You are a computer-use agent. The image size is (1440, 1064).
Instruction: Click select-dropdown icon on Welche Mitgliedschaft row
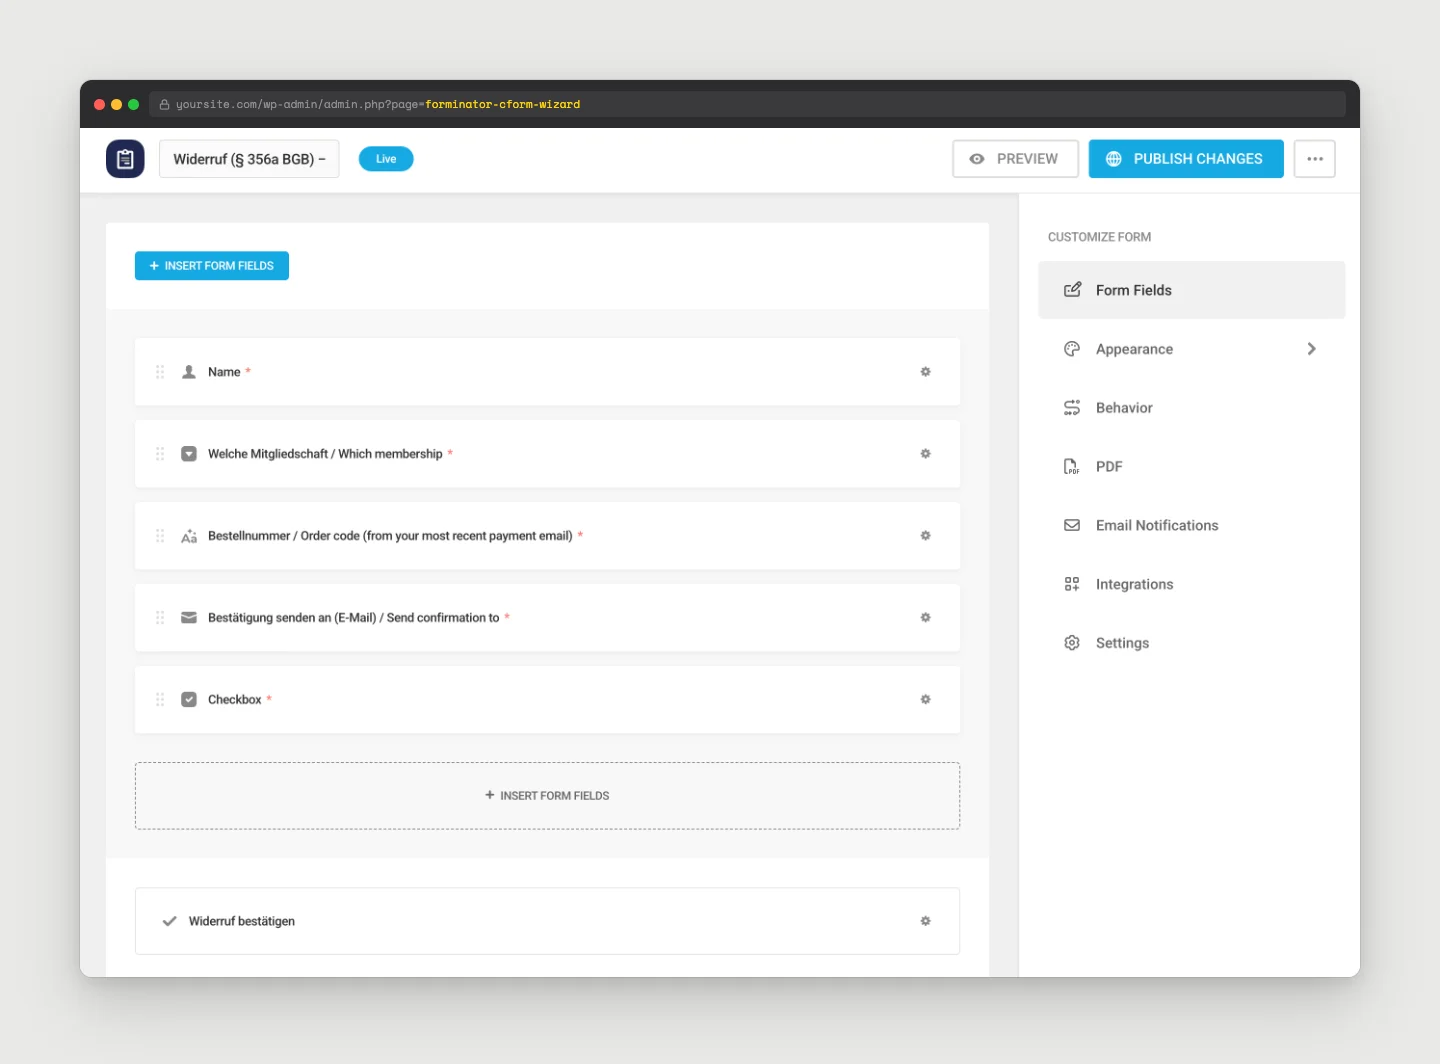coord(189,454)
